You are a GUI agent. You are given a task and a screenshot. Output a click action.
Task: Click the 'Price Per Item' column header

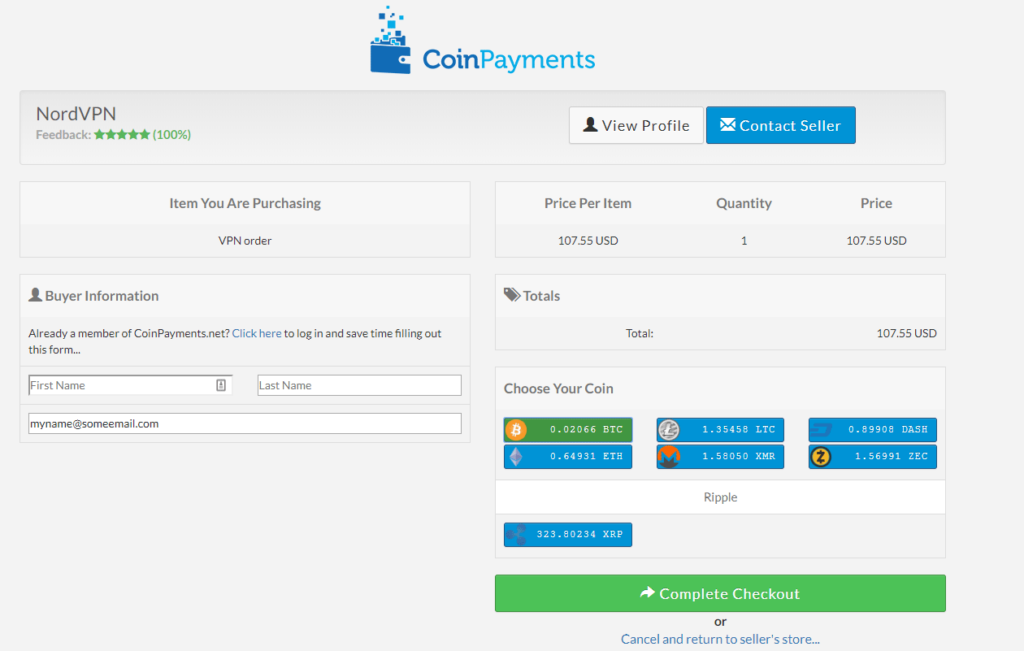(x=588, y=203)
